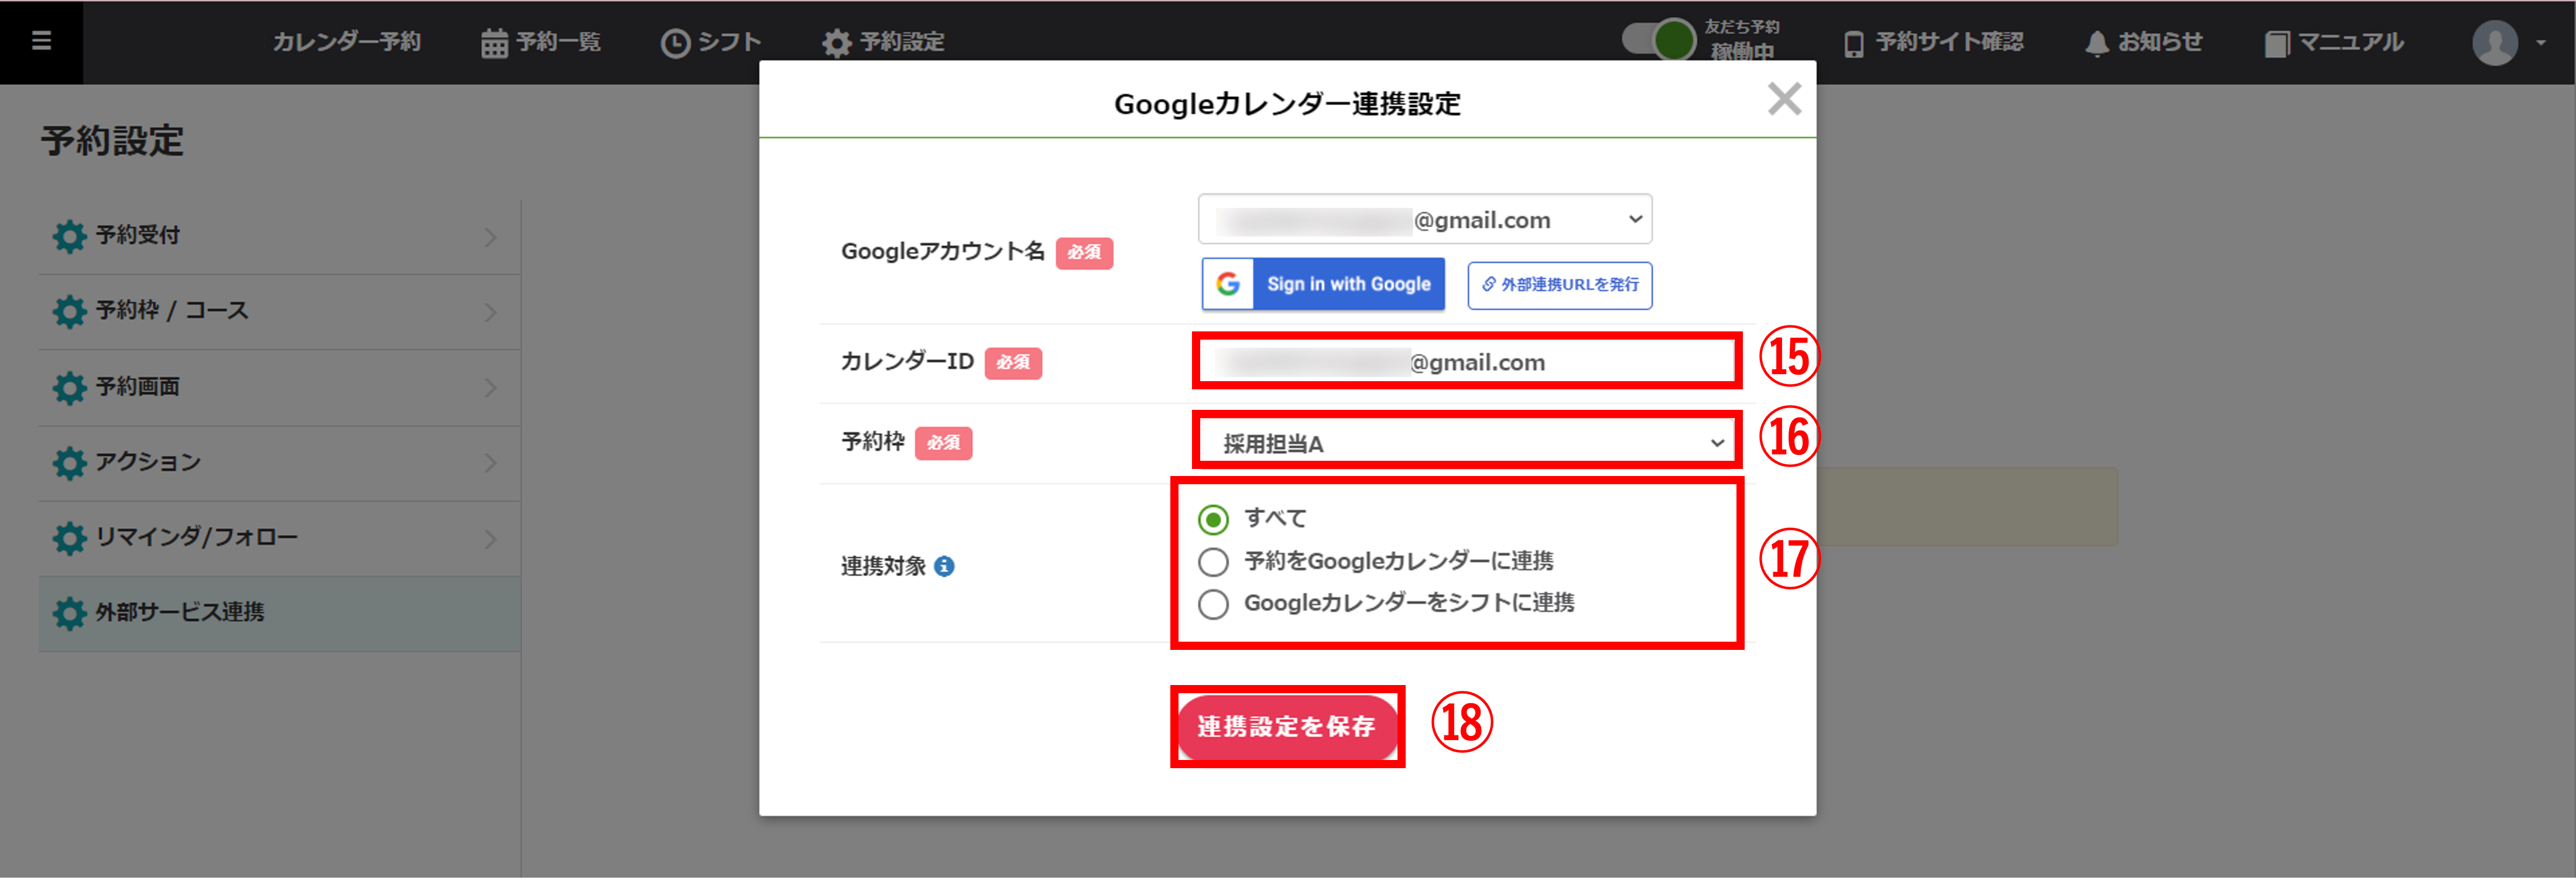
Task: Open カレンダー予約 in top menu
Action: (x=346, y=42)
